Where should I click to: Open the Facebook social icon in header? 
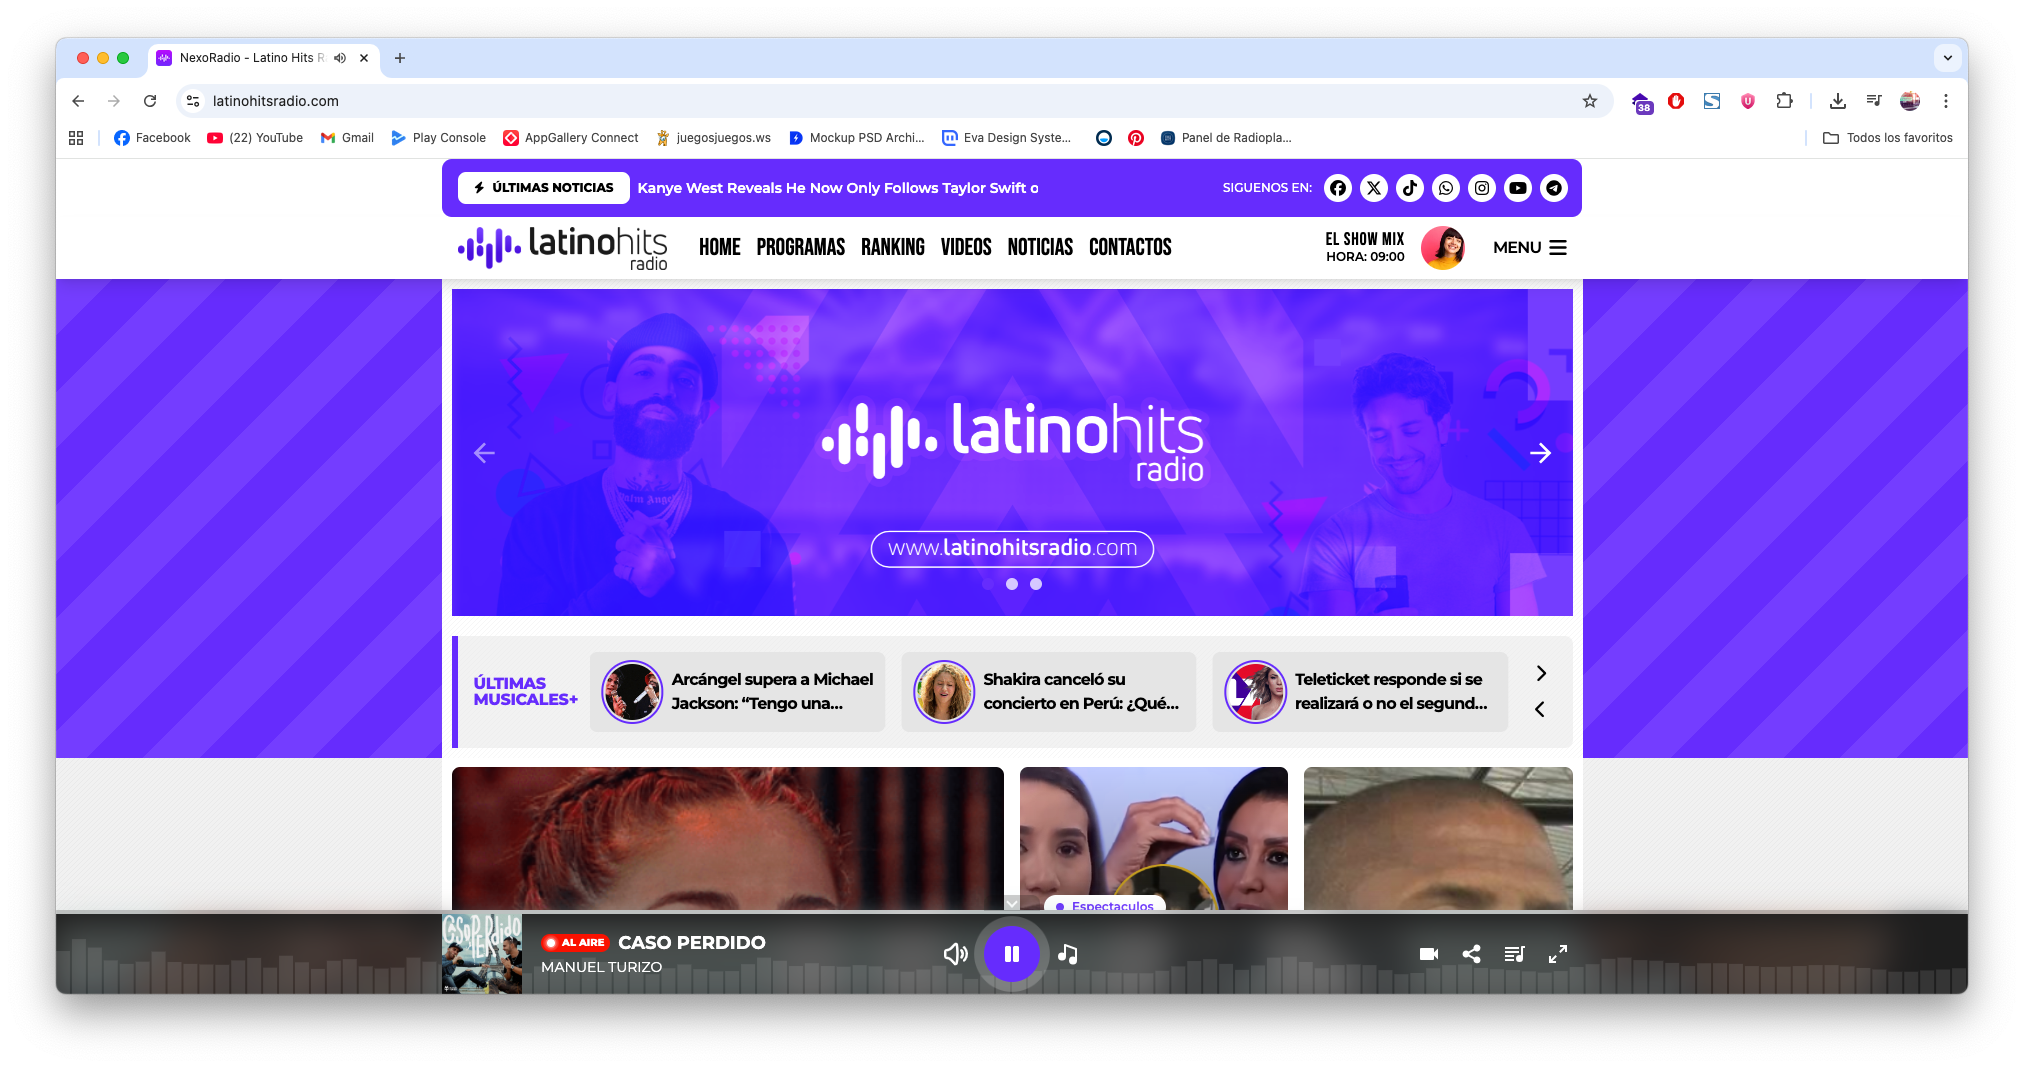point(1338,188)
